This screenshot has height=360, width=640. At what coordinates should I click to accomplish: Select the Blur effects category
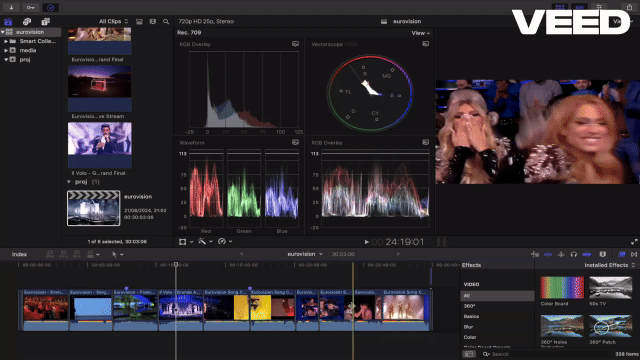(x=497, y=327)
